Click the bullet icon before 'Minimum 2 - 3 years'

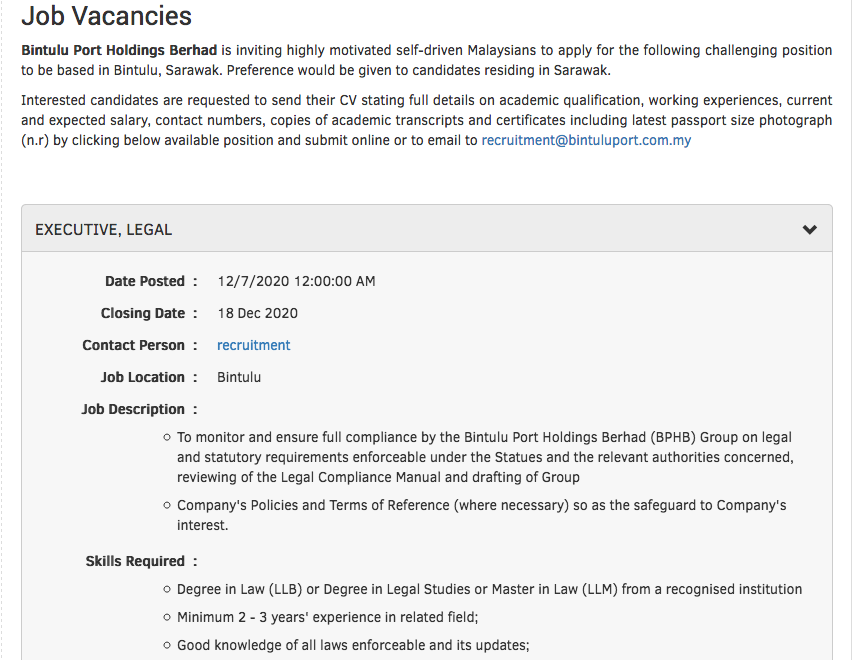pos(167,618)
